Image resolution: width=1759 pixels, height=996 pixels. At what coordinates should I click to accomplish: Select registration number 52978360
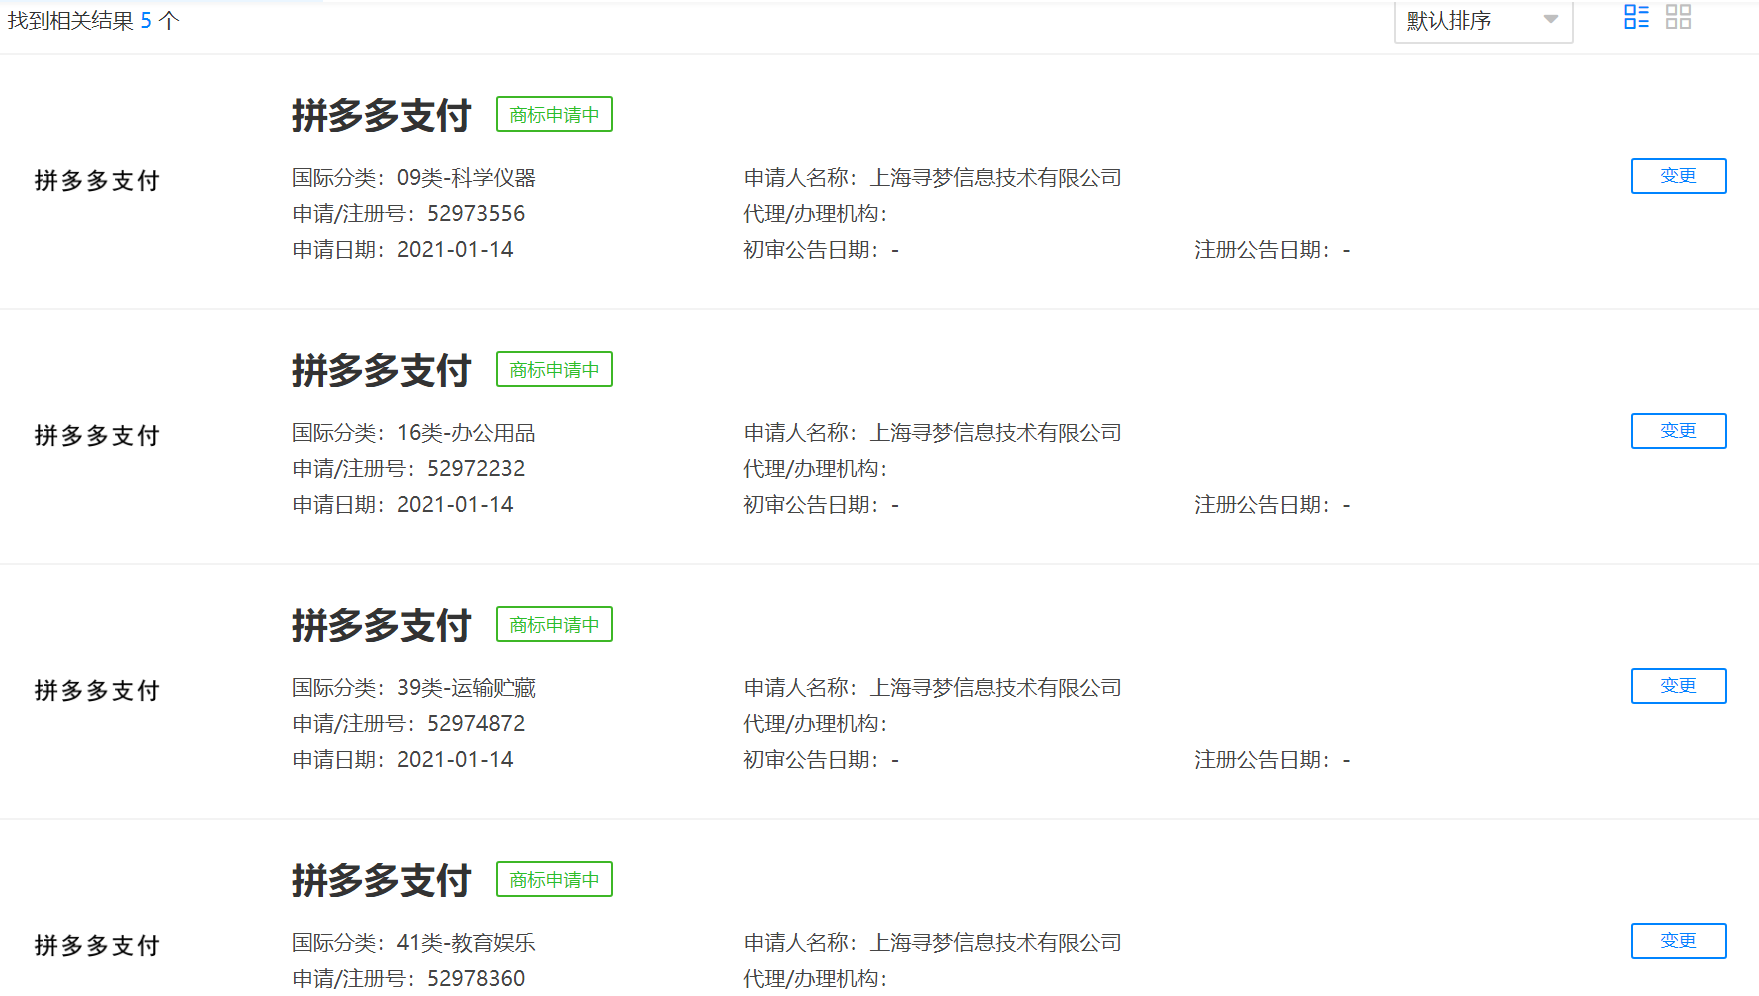[476, 979]
